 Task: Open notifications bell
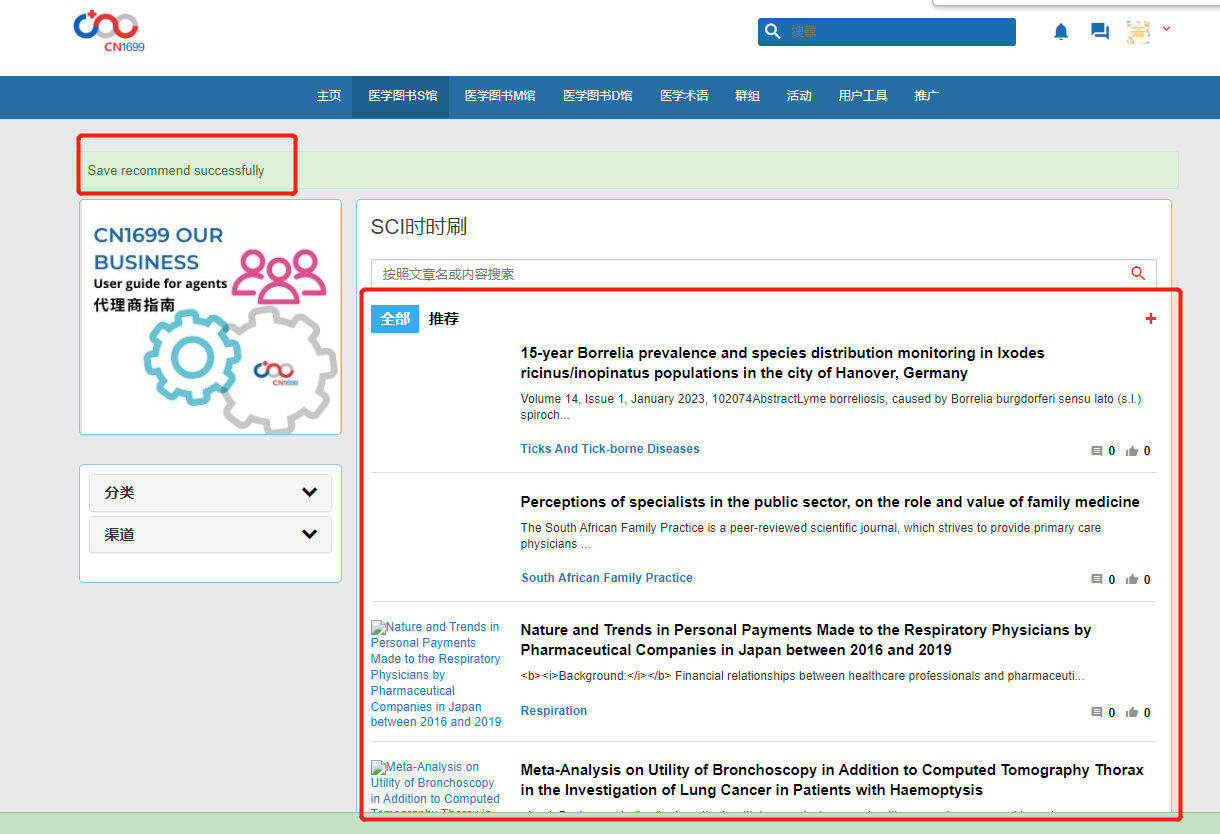[1061, 32]
